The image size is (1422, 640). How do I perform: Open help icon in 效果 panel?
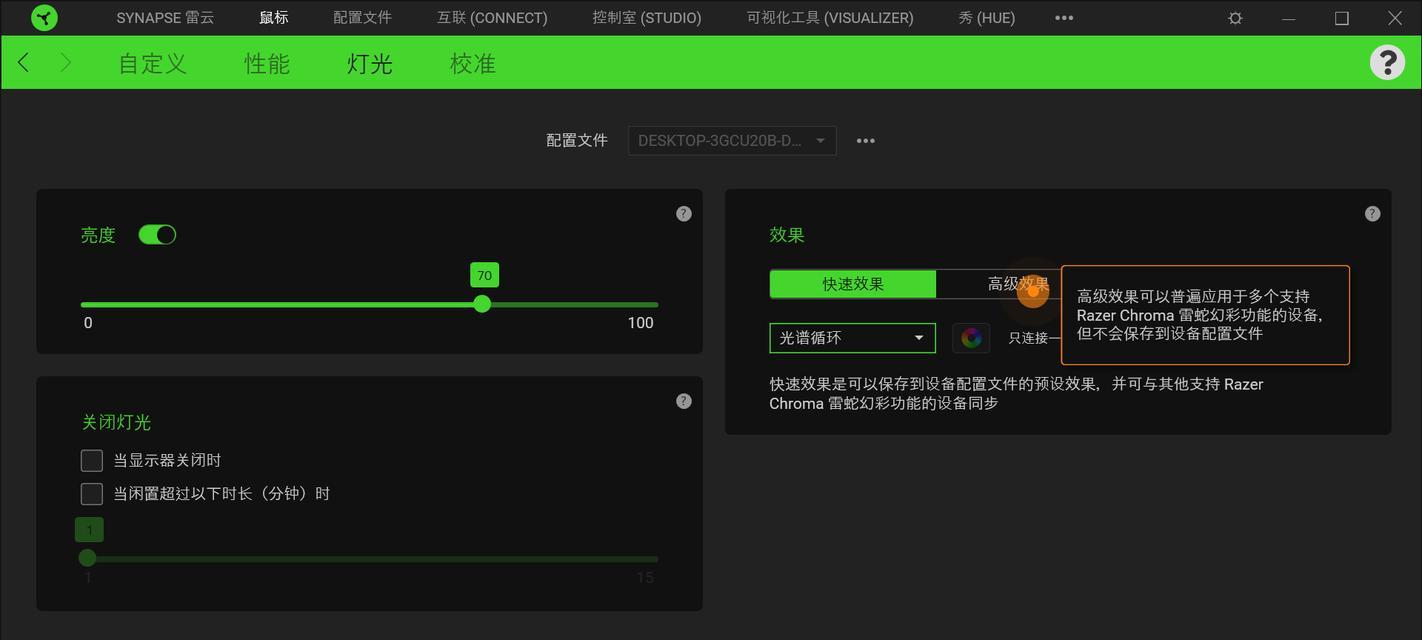pyautogui.click(x=1372, y=214)
